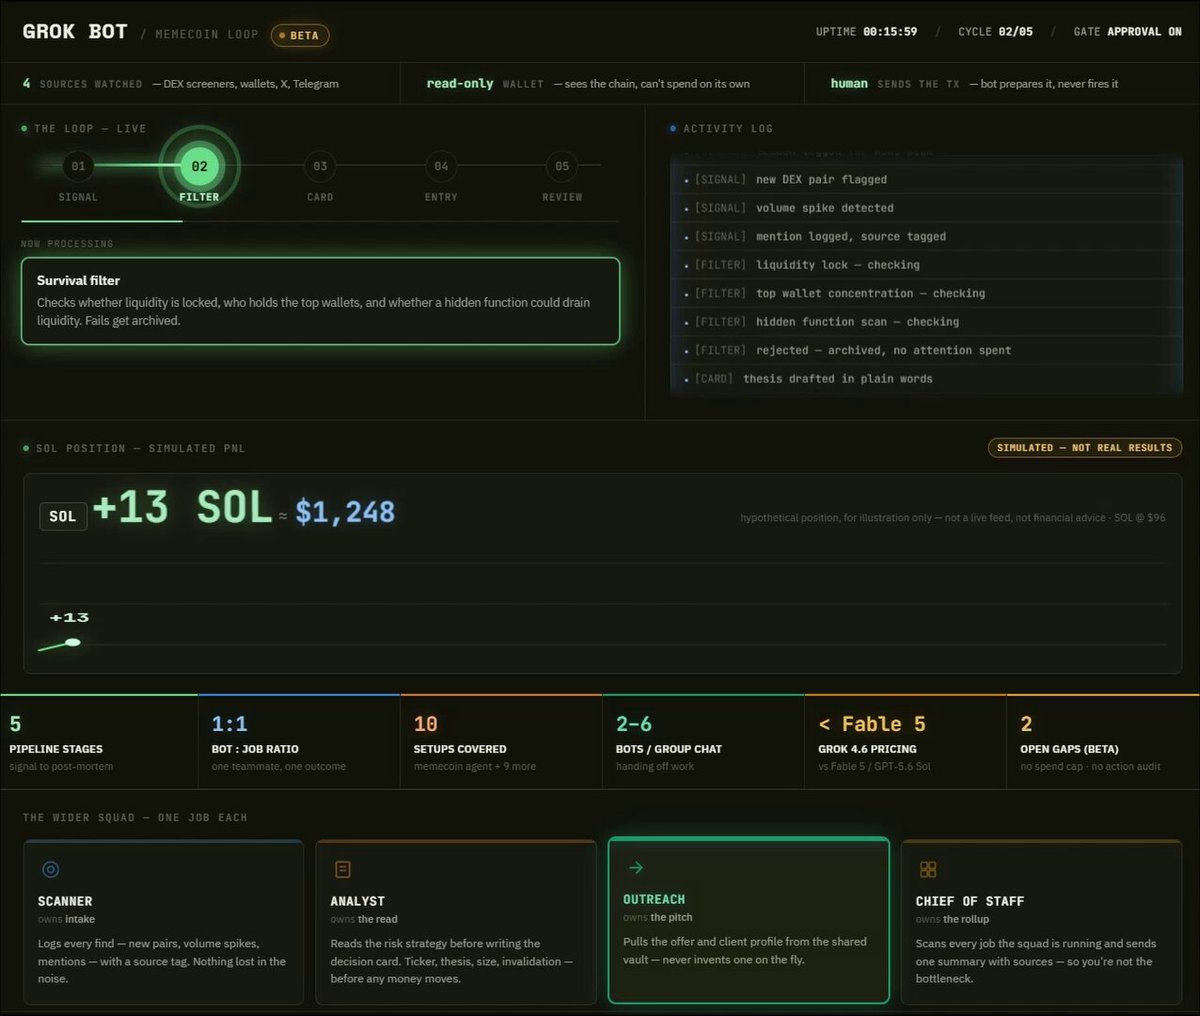The image size is (1200, 1016).
Task: Click the BETA badge in header
Action: click(299, 35)
